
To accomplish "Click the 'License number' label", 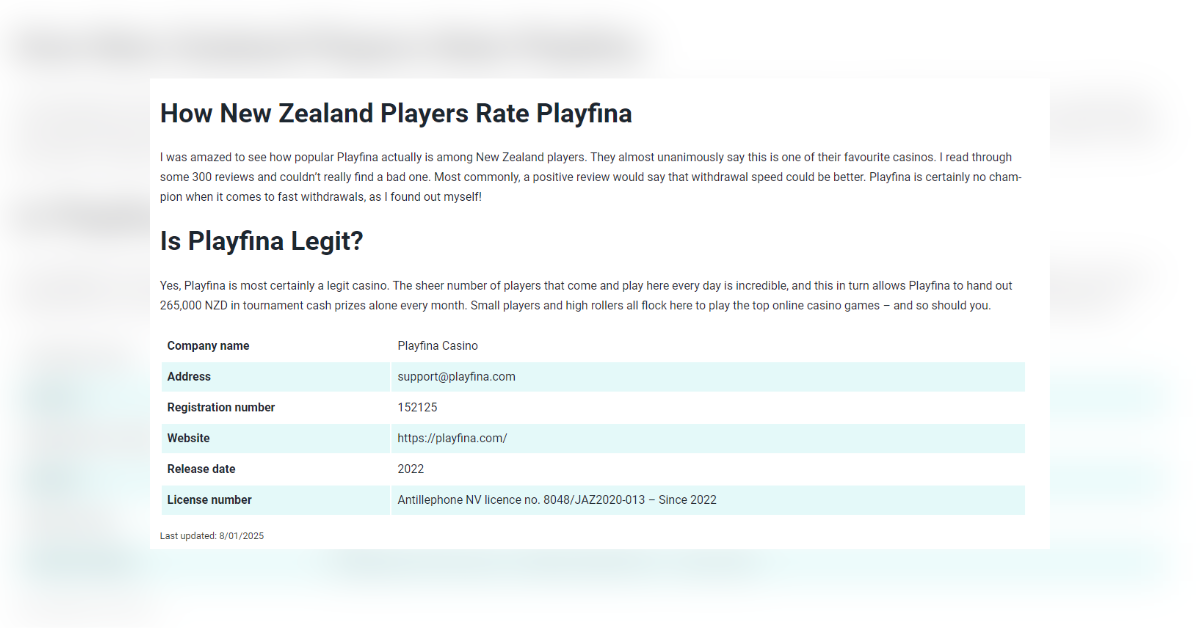I will coord(210,500).
